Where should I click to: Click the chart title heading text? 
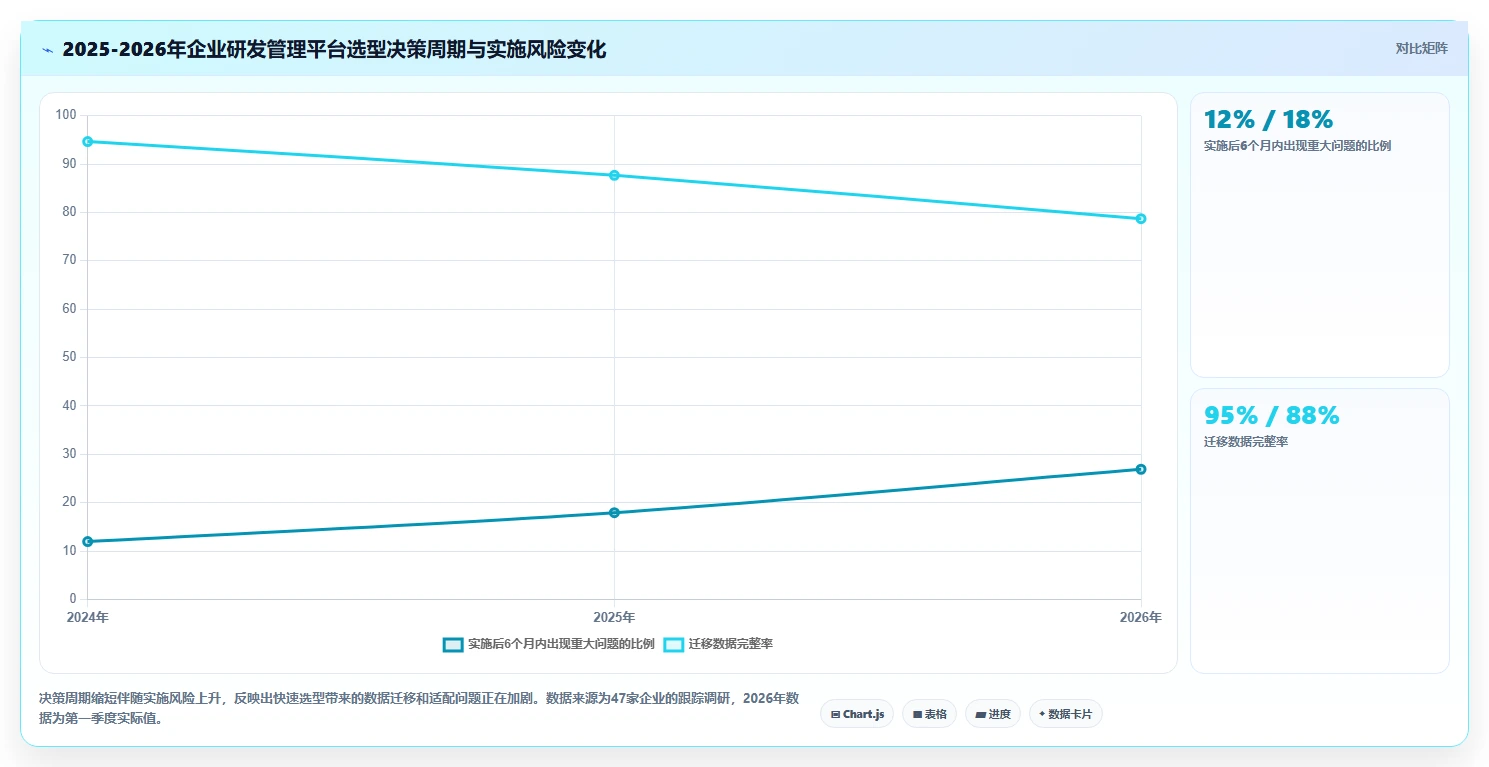[x=334, y=50]
